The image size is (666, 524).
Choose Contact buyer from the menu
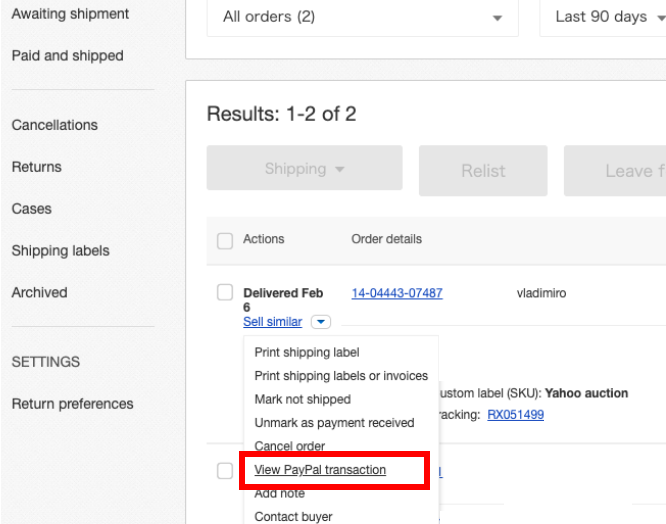coord(293,517)
